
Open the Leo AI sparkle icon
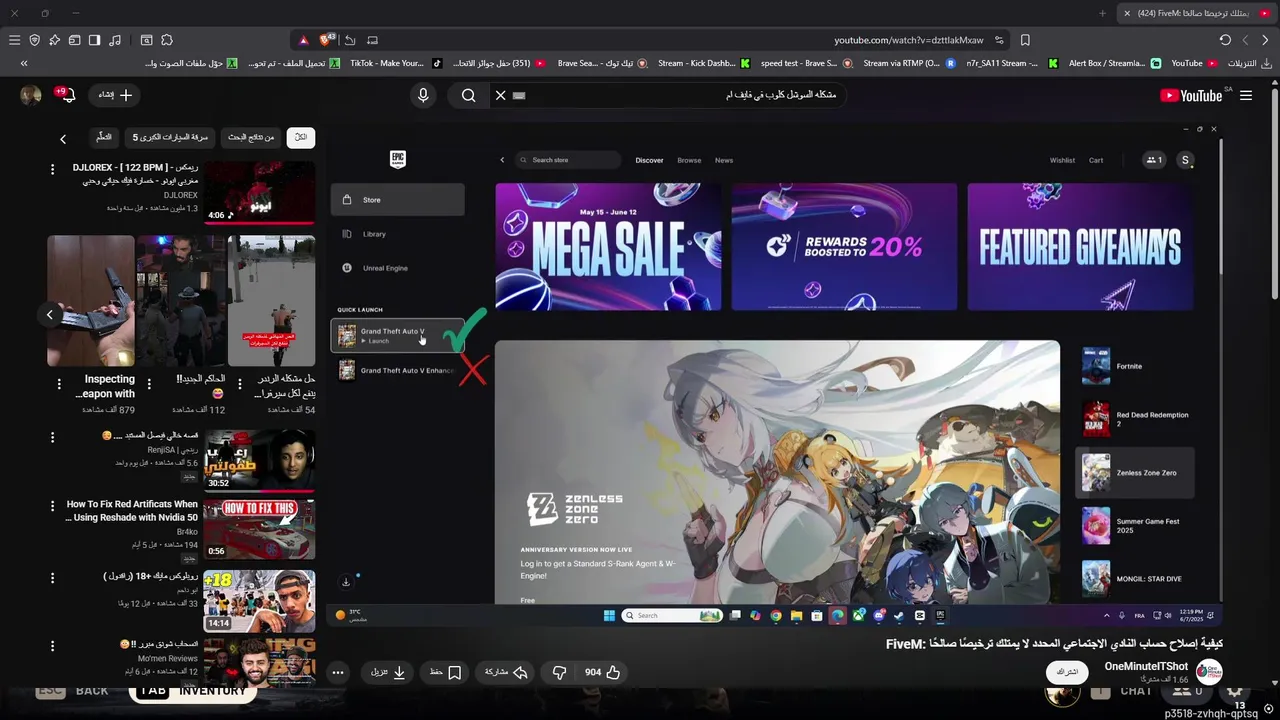(x=54, y=40)
